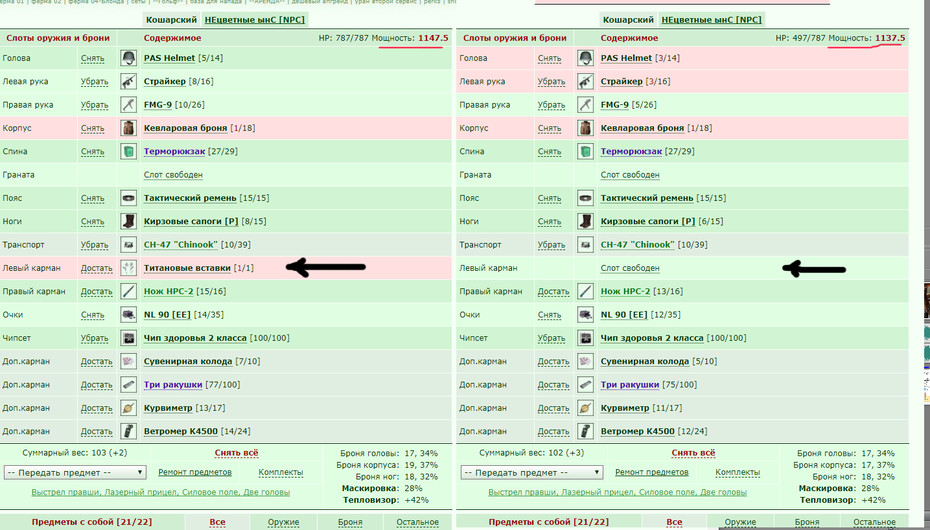Select Все tab in right panel

click(674, 522)
